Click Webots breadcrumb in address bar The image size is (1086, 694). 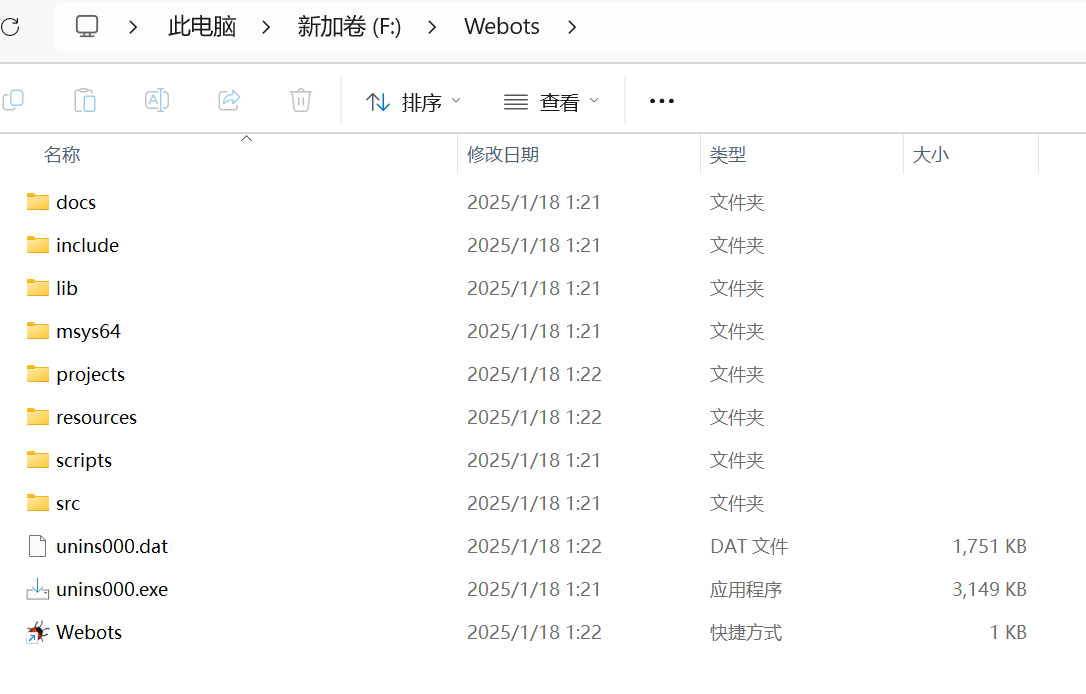[x=501, y=26]
